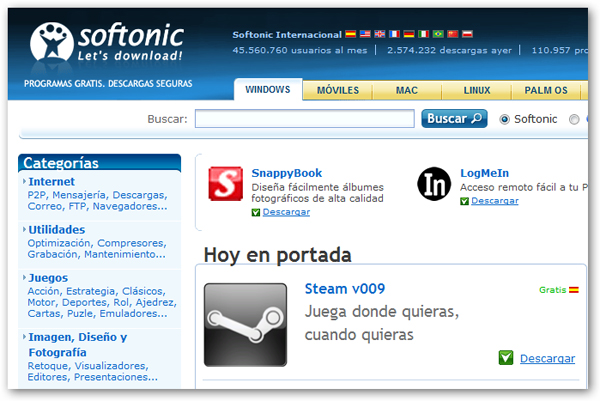
Task: Click Descargar link under SnappyBook
Action: [286, 212]
